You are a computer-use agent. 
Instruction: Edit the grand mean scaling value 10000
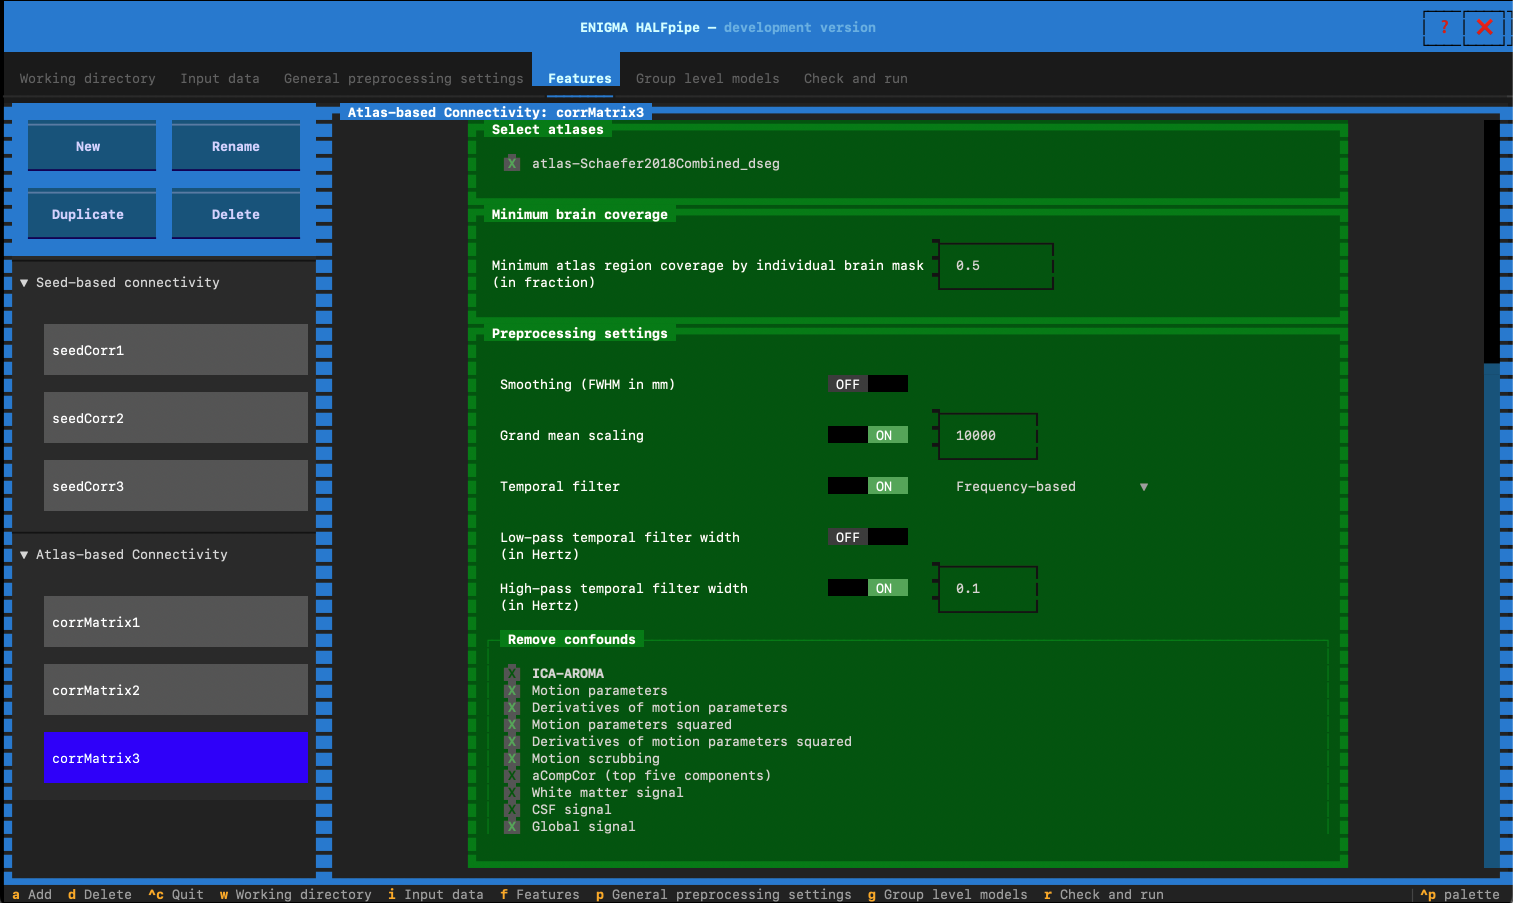click(x=988, y=436)
